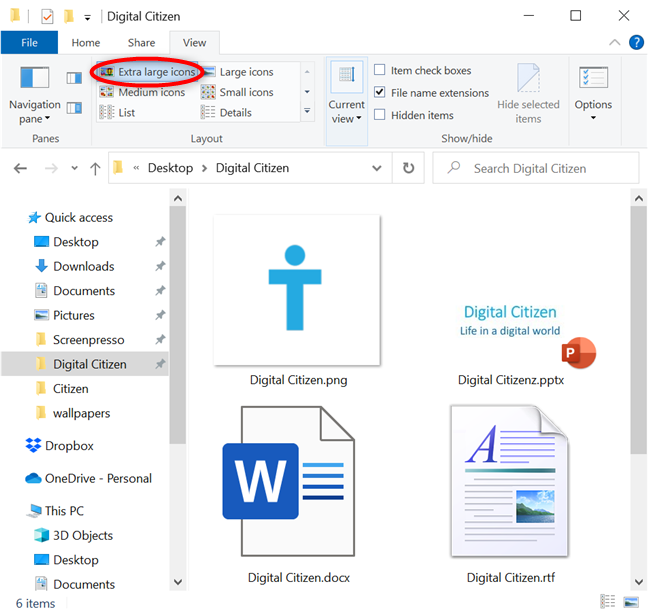The image size is (648, 615).
Task: Toggle the Details pane icon
Action: pyautogui.click(x=74, y=108)
